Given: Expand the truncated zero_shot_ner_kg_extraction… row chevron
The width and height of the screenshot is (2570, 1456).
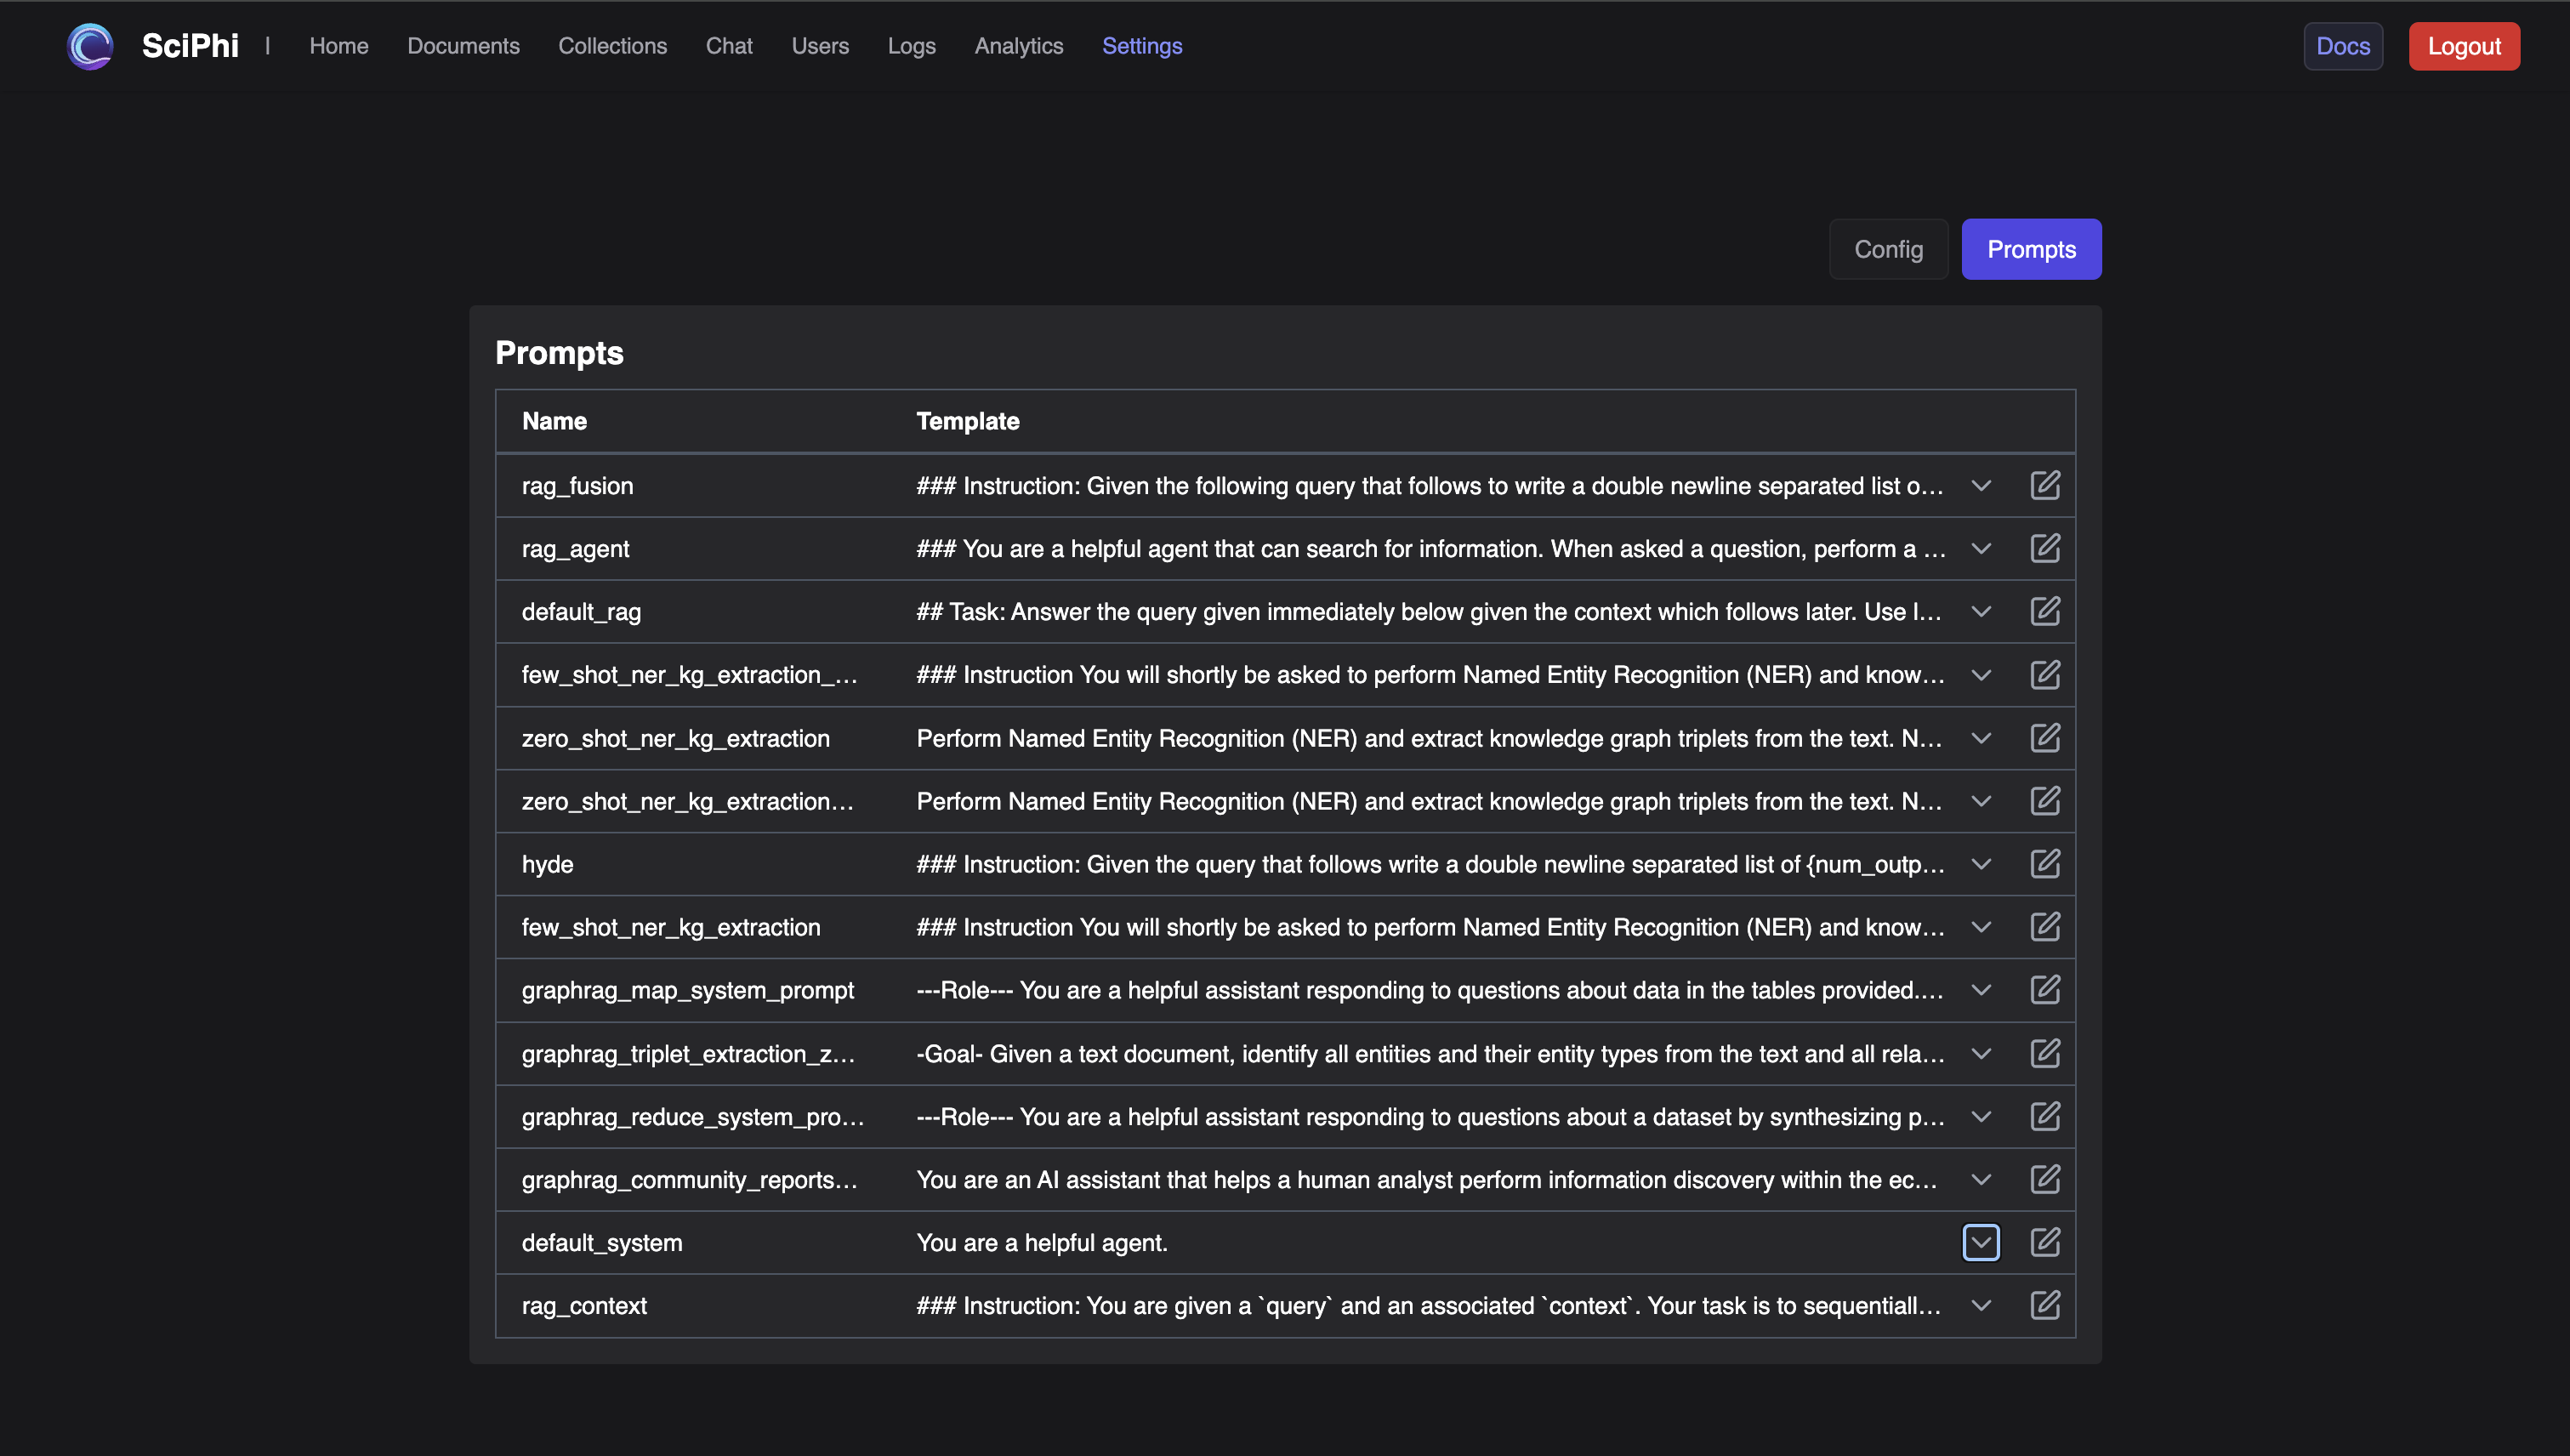Looking at the screenshot, I should tap(1981, 801).
